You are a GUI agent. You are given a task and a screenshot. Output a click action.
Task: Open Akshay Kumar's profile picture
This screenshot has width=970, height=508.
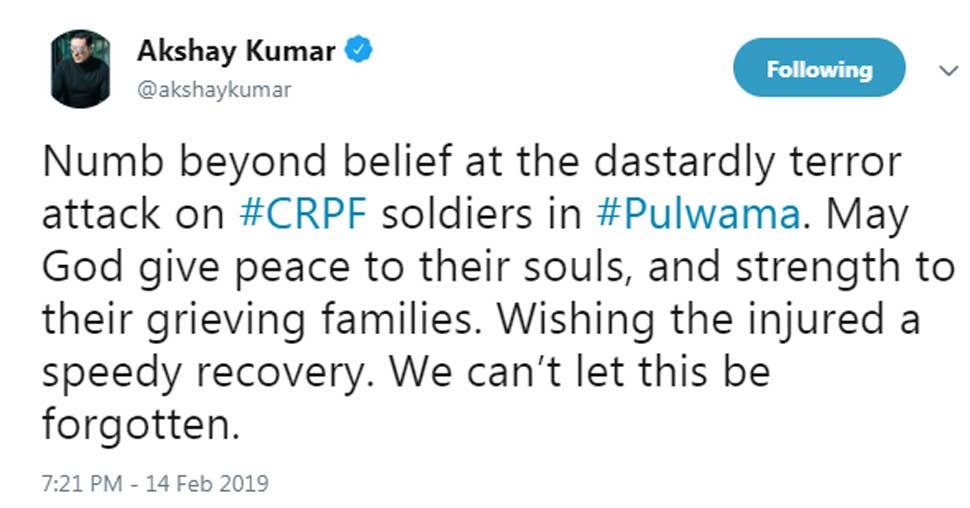click(80, 69)
